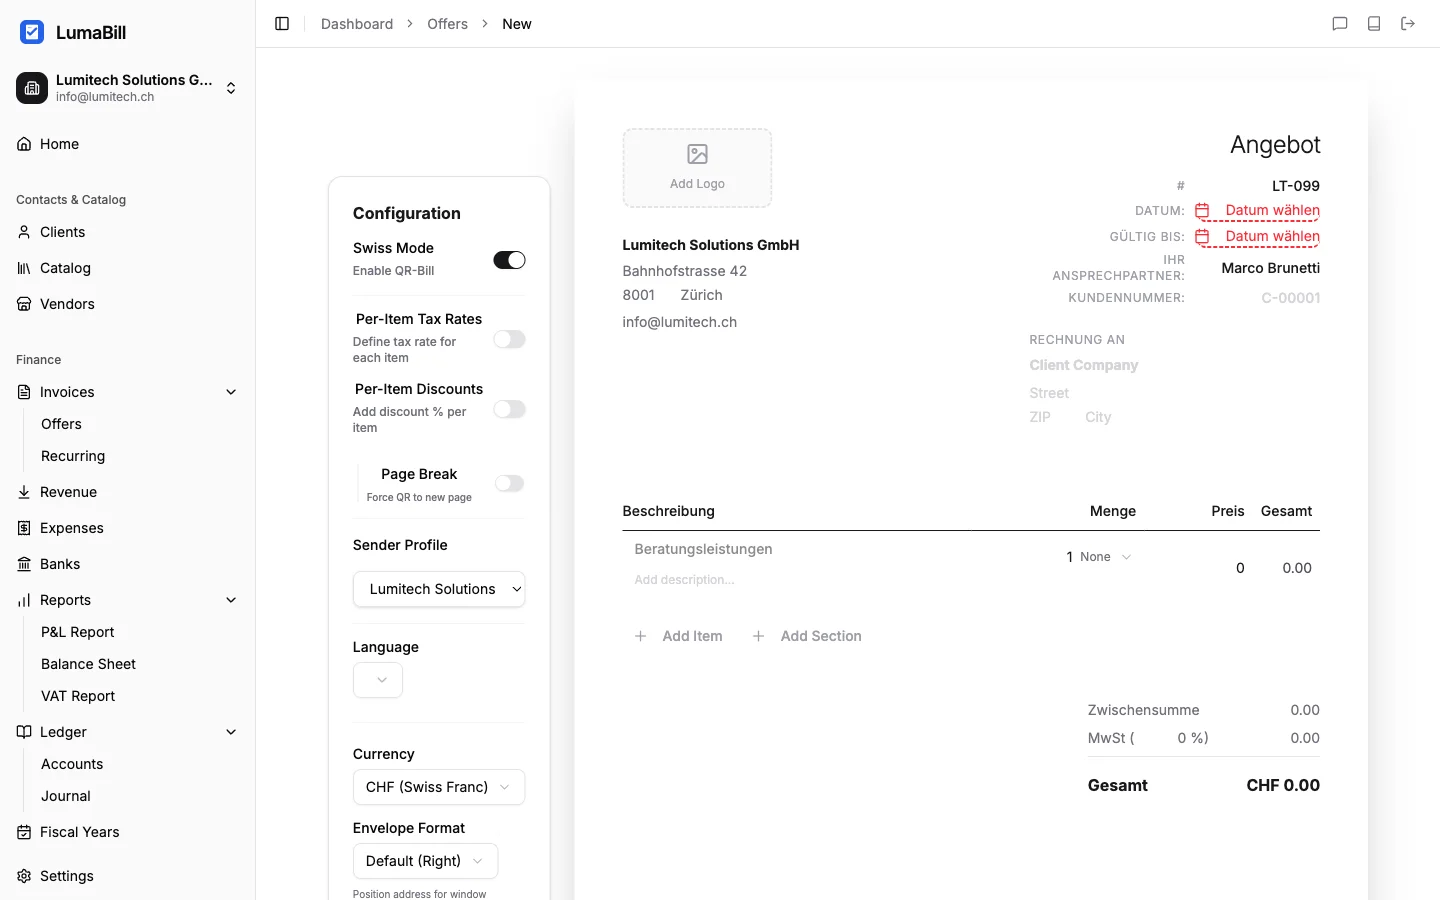Image resolution: width=1440 pixels, height=900 pixels.
Task: Click the Offers breadcrumb link
Action: pyautogui.click(x=447, y=24)
